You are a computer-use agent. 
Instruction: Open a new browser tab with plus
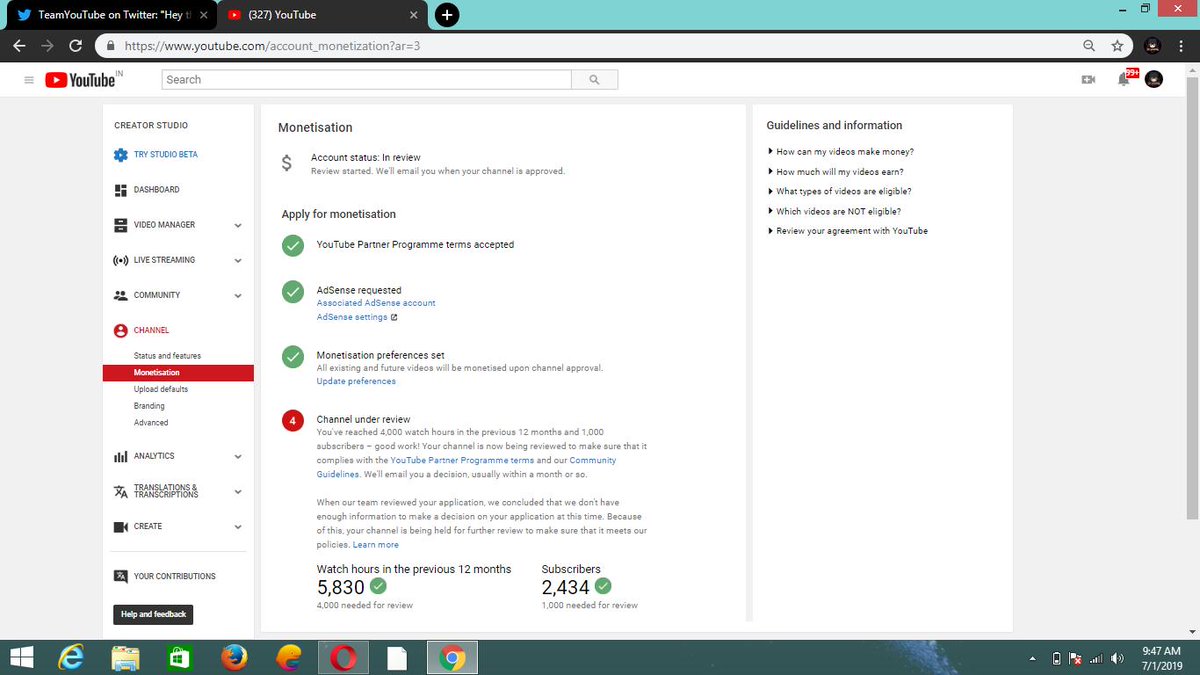pyautogui.click(x=447, y=15)
